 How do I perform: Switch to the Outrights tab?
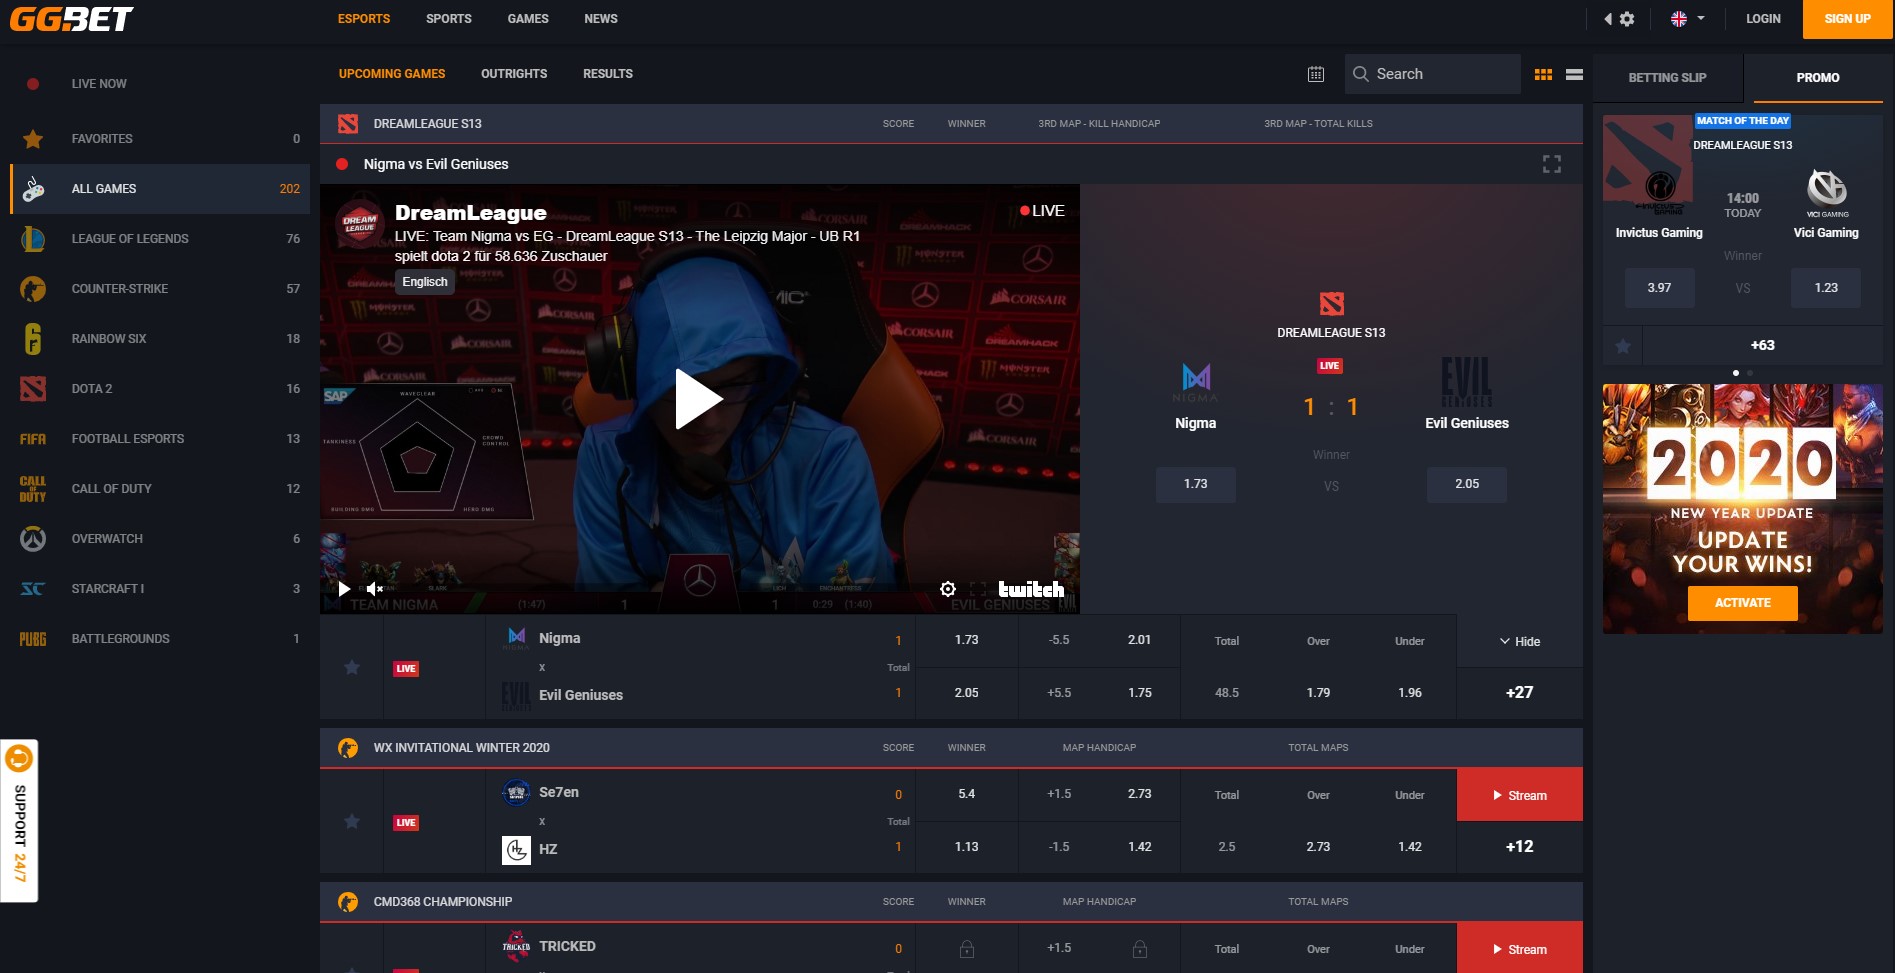point(514,74)
